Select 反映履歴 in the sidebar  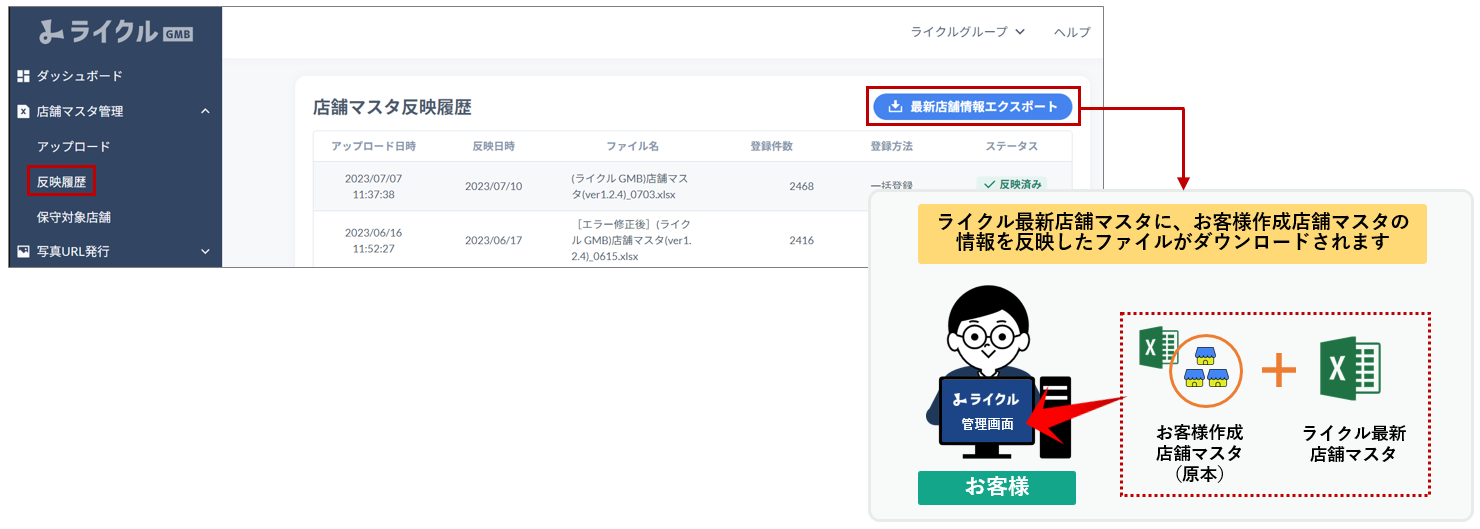(60, 182)
